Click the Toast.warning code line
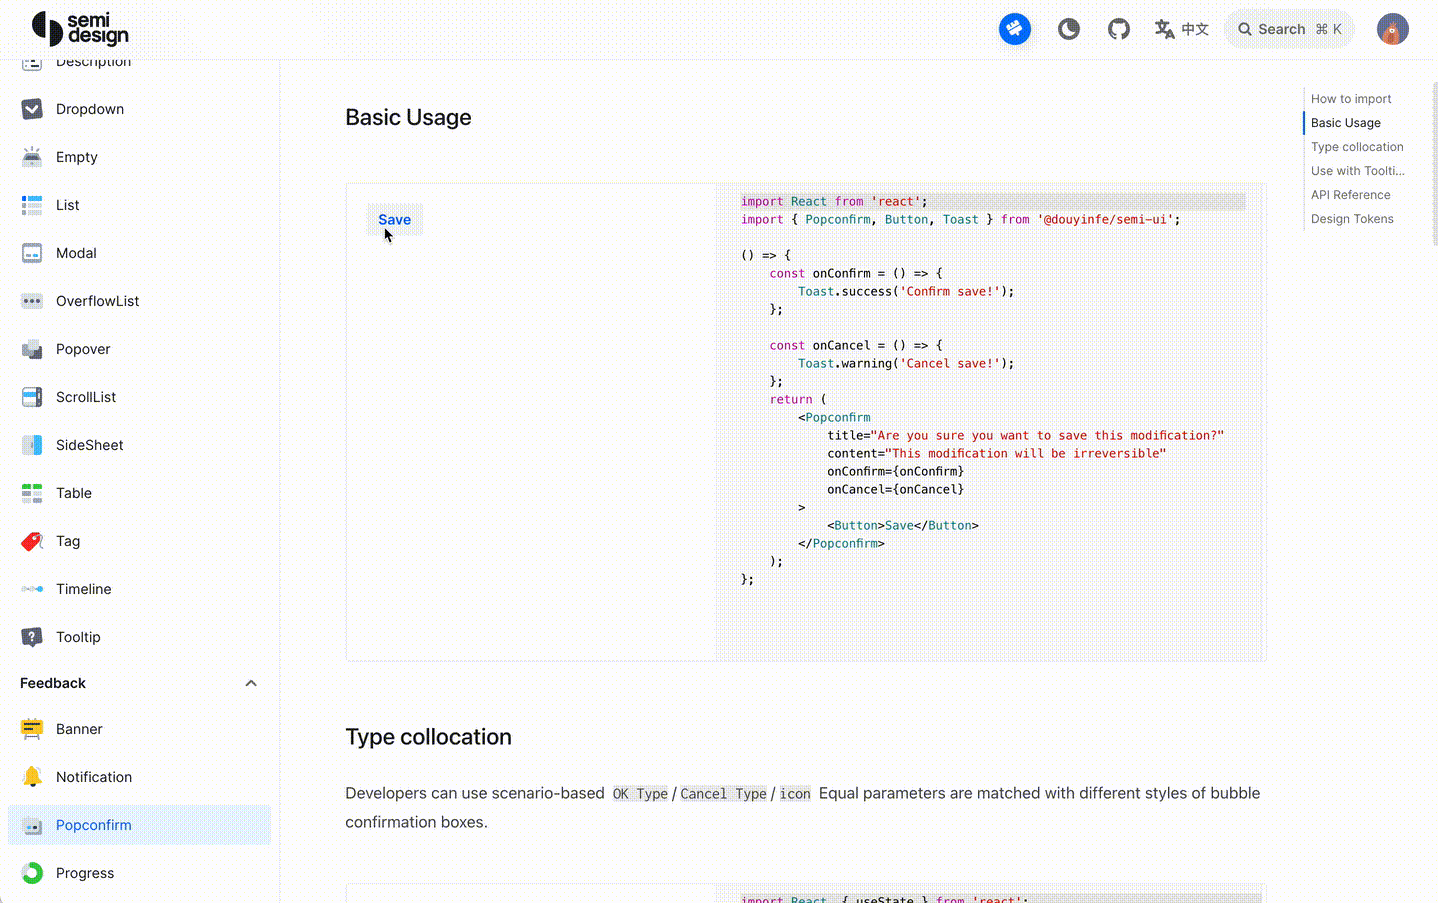The image size is (1438, 903). click(906, 363)
